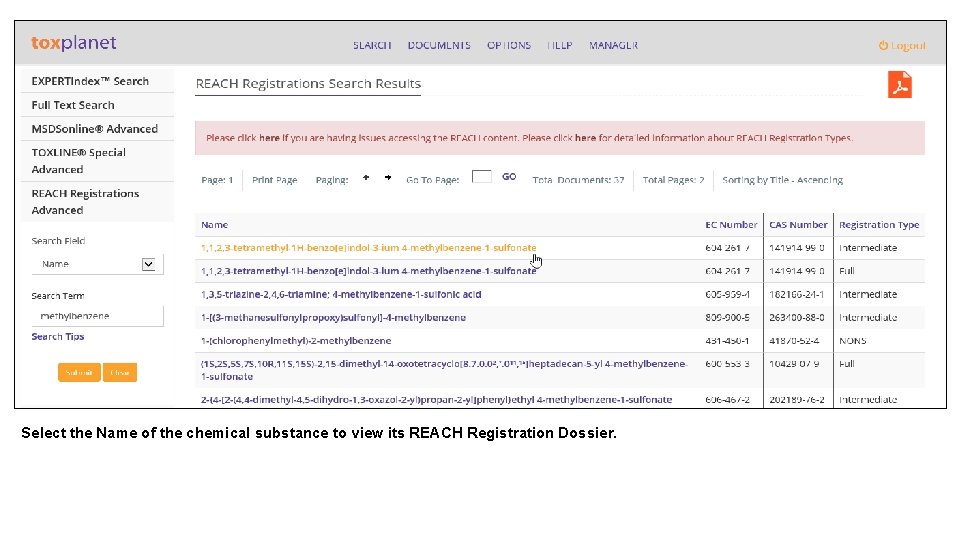Click the Page: 1 indicator

pyautogui.click(x=217, y=180)
